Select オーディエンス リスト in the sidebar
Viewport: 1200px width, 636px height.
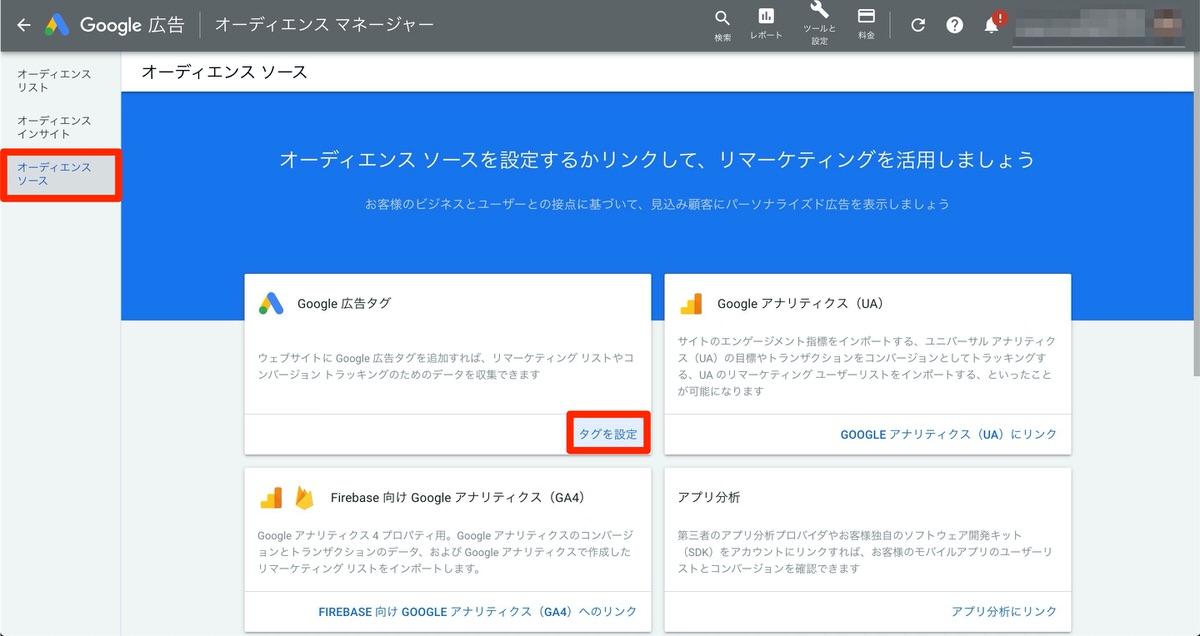tap(54, 81)
